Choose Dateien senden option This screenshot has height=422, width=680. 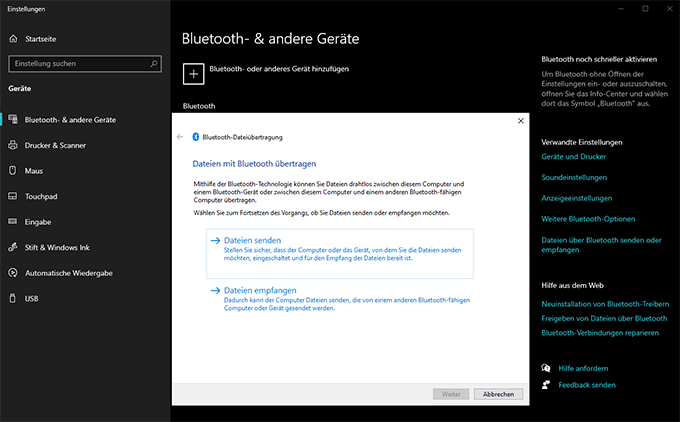(340, 253)
